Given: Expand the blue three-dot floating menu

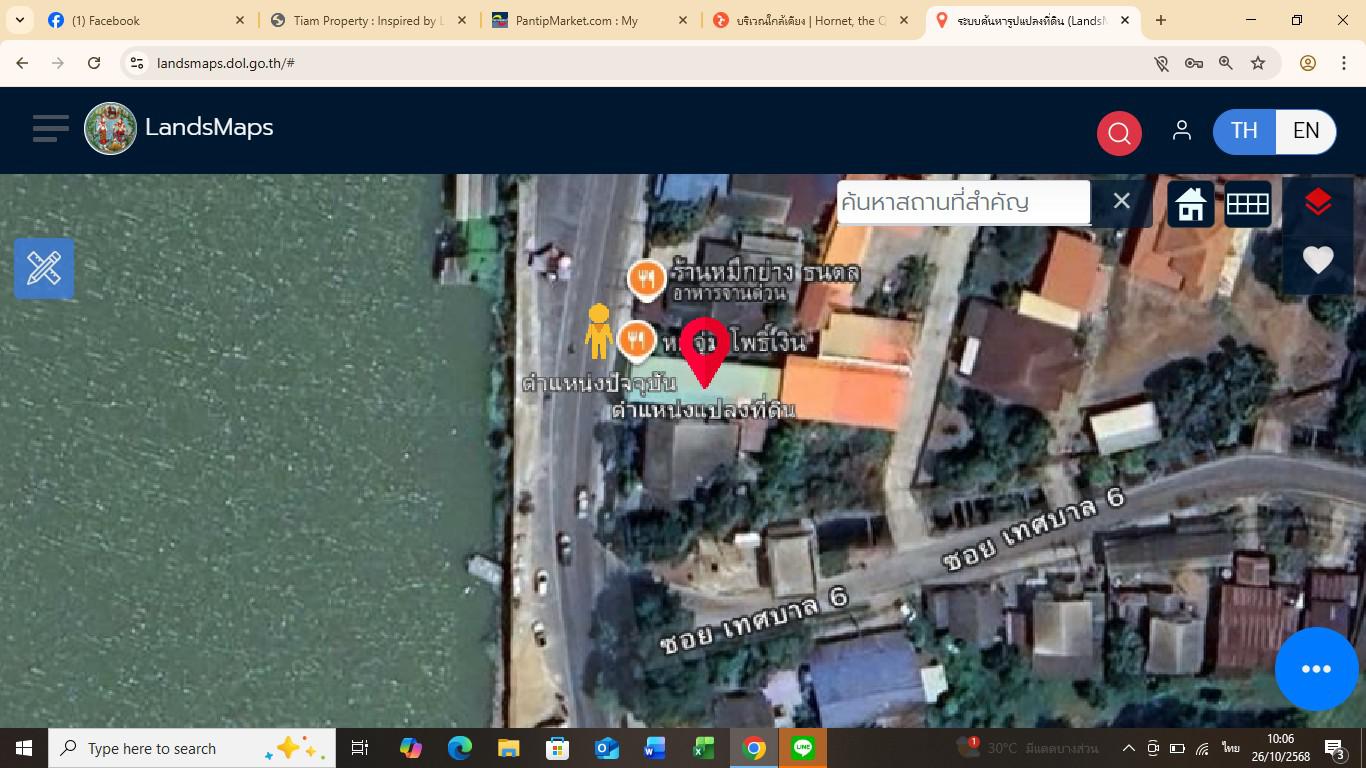Looking at the screenshot, I should point(1315,669).
